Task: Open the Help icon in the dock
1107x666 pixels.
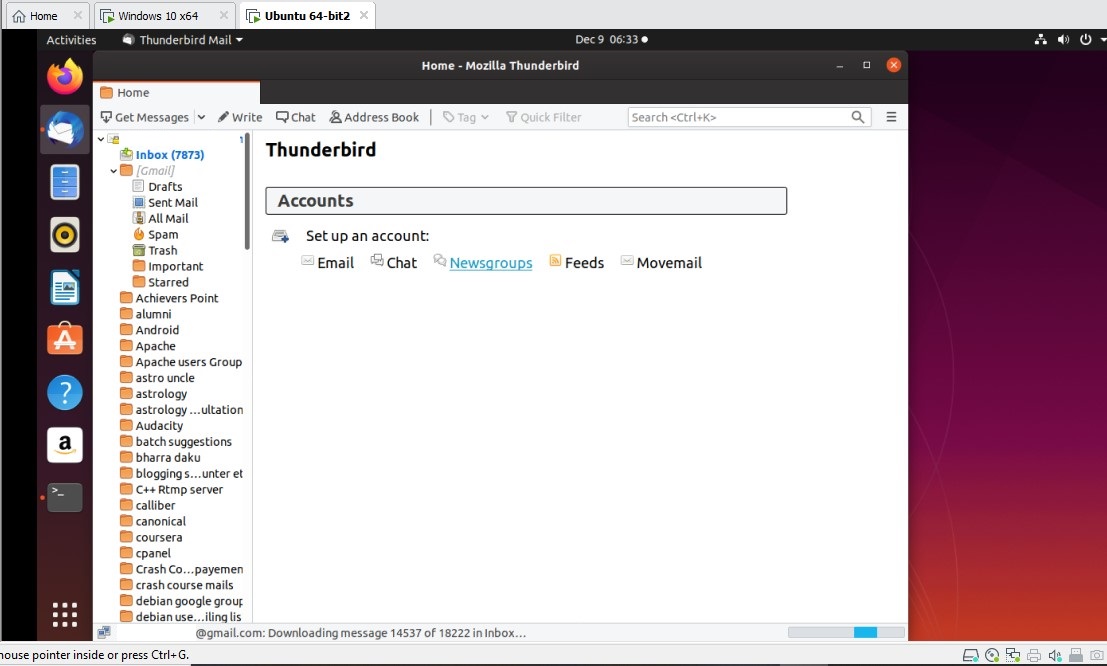Action: point(65,392)
